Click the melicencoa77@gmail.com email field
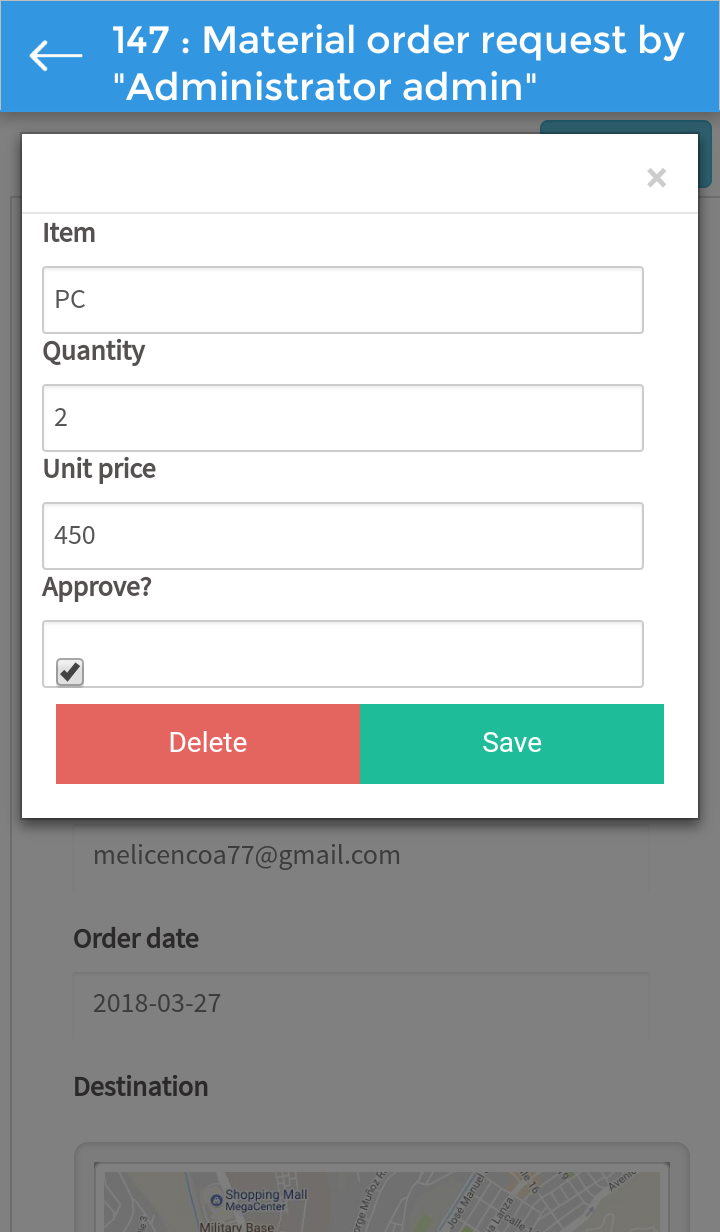 tap(360, 856)
